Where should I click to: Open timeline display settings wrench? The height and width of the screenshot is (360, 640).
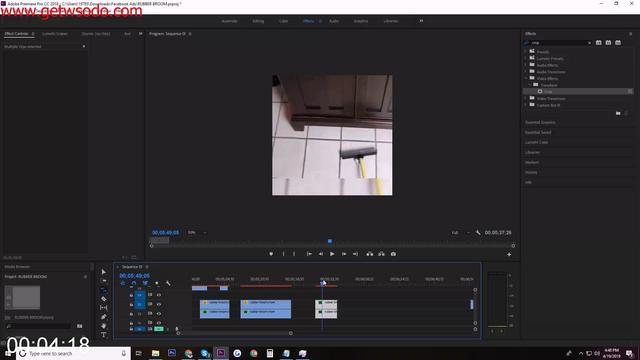pos(168,283)
